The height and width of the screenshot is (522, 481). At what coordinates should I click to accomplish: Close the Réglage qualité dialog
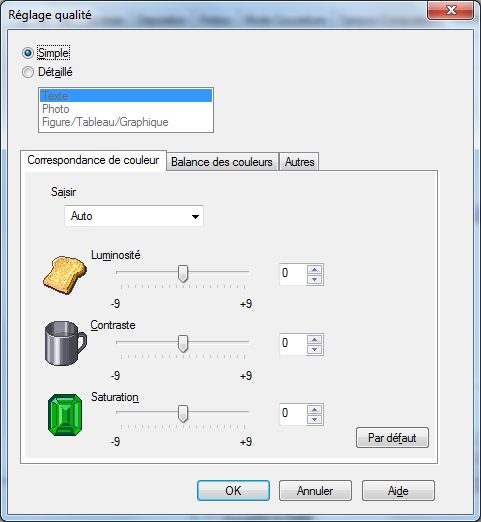point(451,10)
